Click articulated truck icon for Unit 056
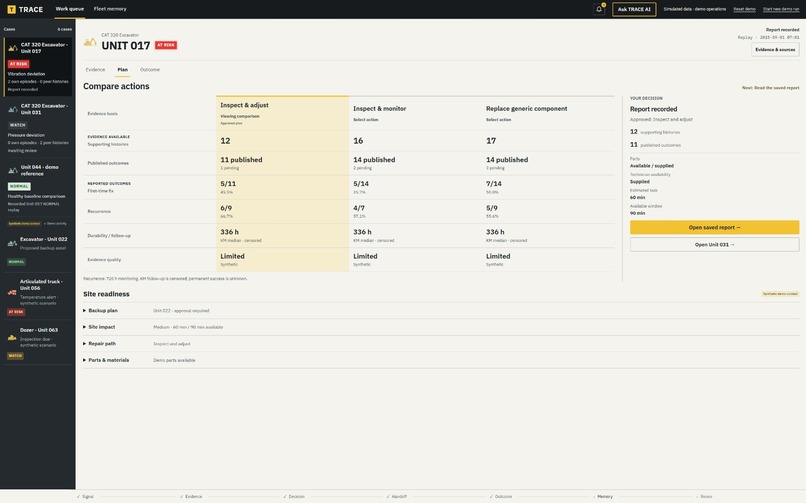The image size is (806, 503). click(12, 292)
